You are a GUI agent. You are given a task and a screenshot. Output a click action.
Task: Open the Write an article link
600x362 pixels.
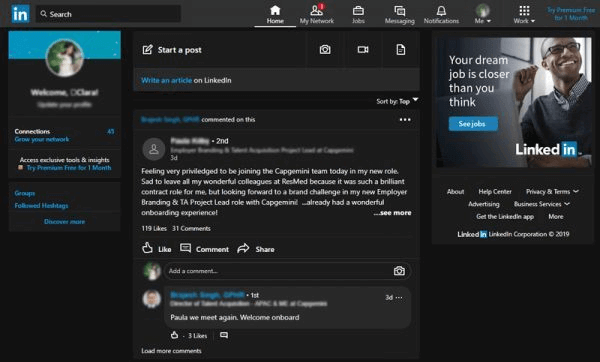(x=166, y=80)
